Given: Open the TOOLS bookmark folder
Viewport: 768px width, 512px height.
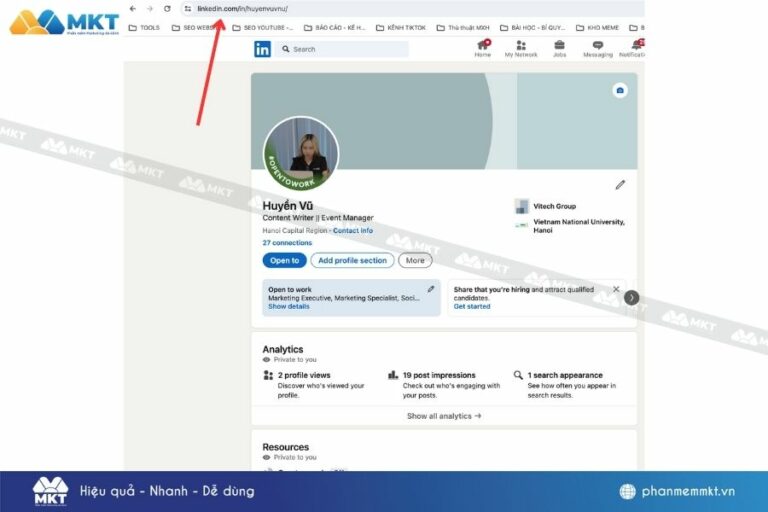Looking at the screenshot, I should [x=144, y=28].
